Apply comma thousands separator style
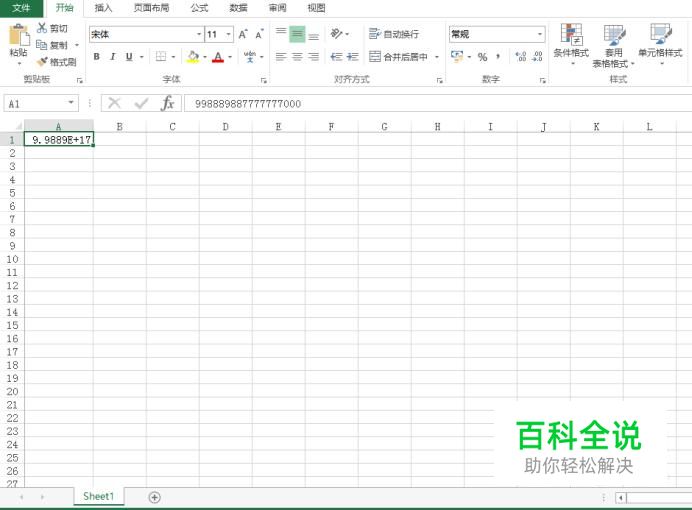Image resolution: width=692 pixels, height=510 pixels. click(498, 56)
